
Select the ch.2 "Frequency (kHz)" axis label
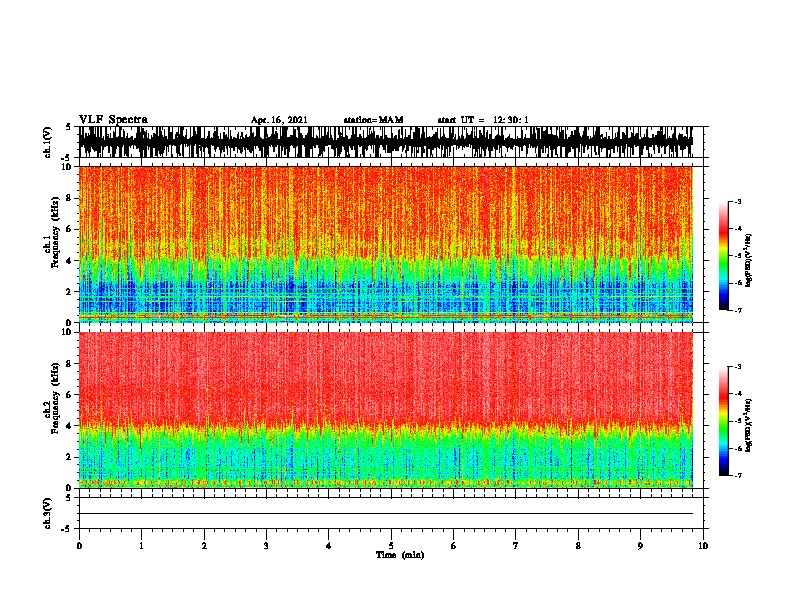(x=55, y=398)
